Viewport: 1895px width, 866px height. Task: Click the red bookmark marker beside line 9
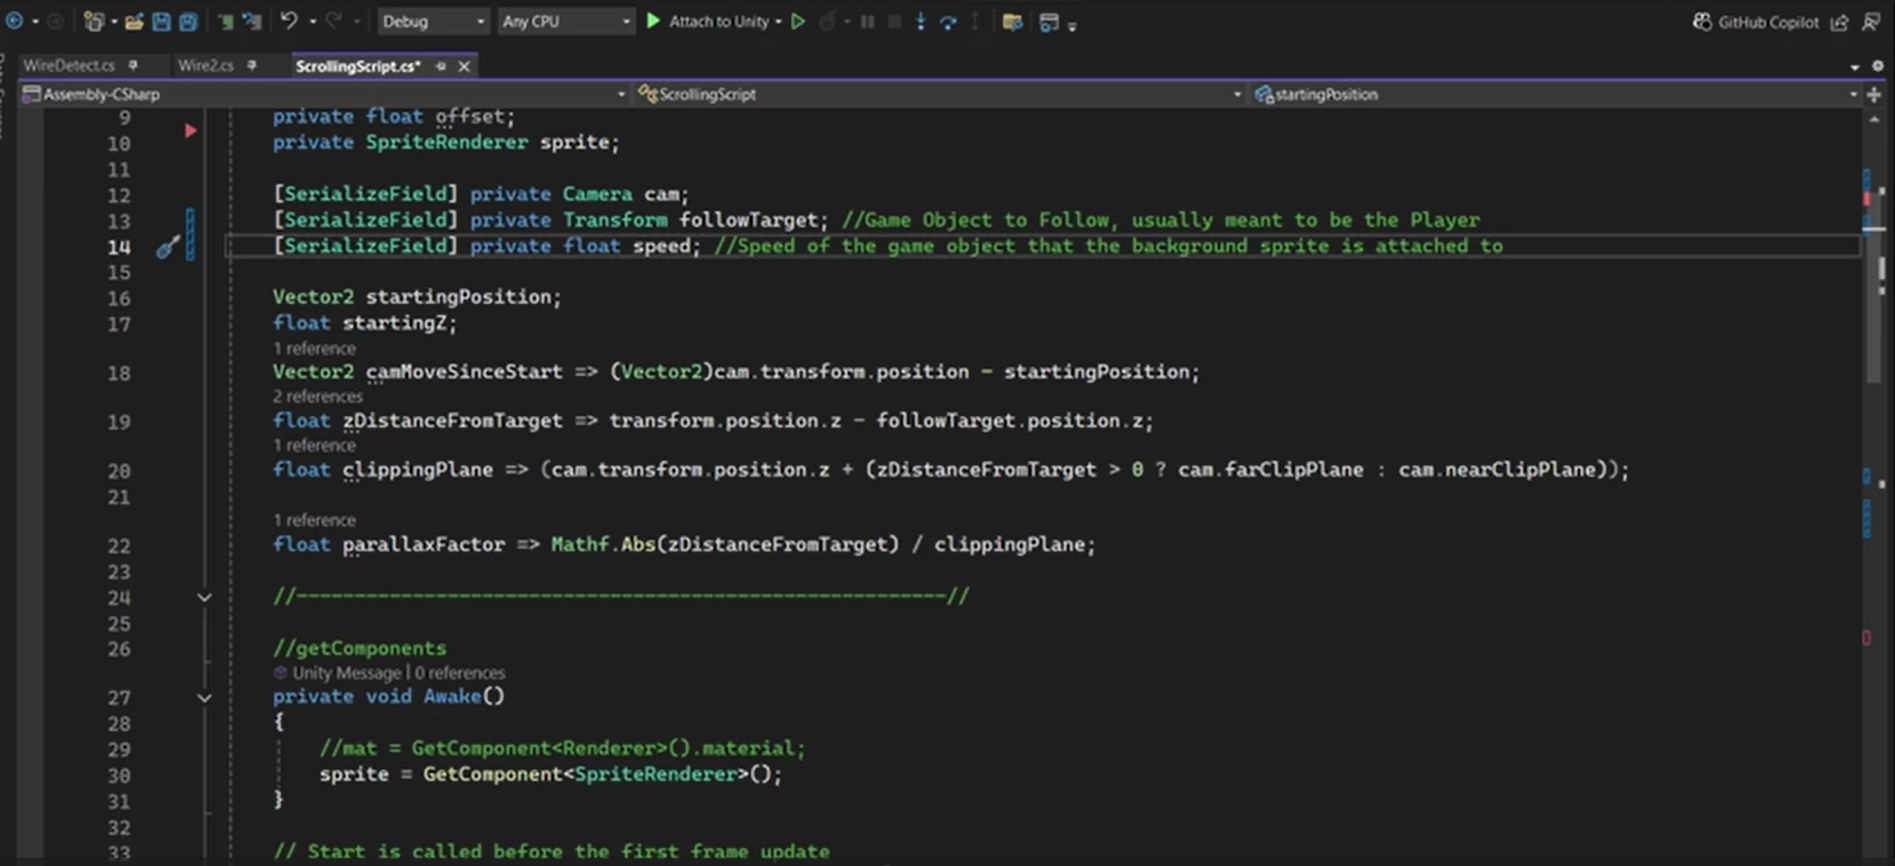click(x=190, y=131)
